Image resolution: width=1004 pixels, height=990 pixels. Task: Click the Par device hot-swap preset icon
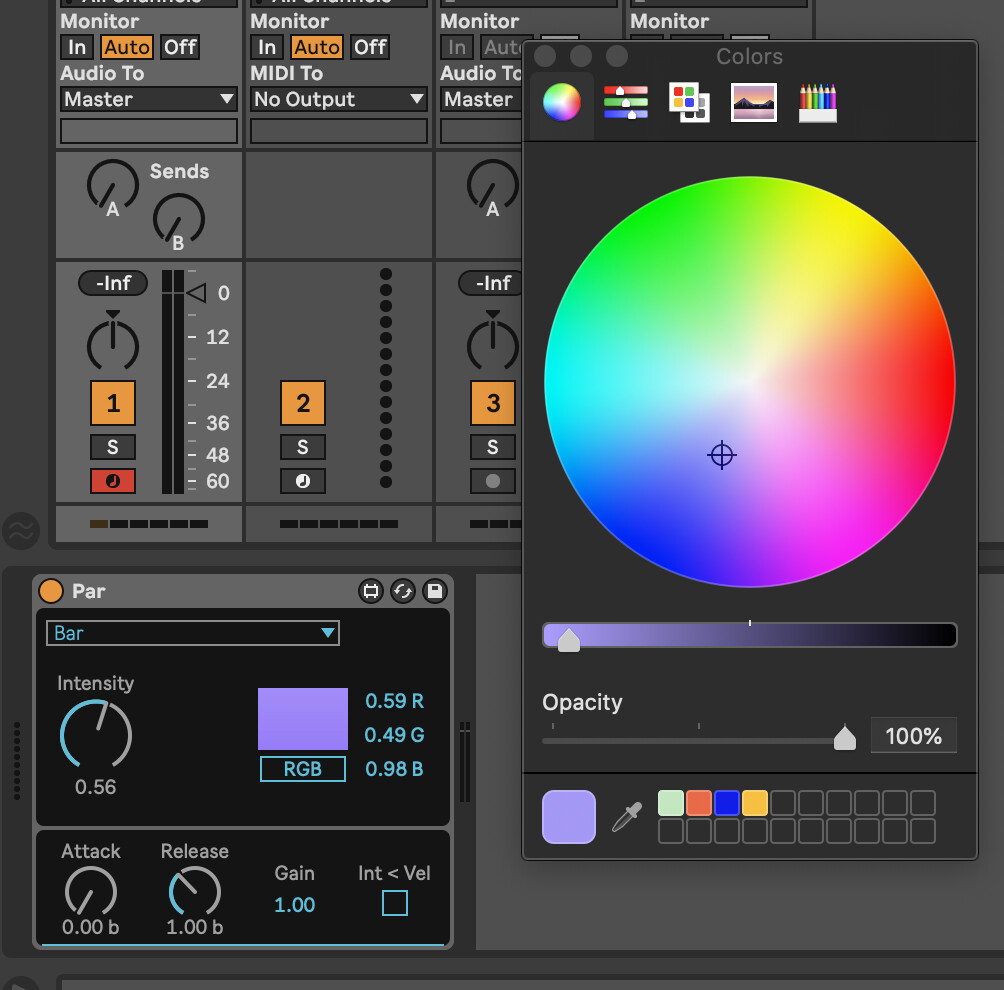tap(403, 591)
